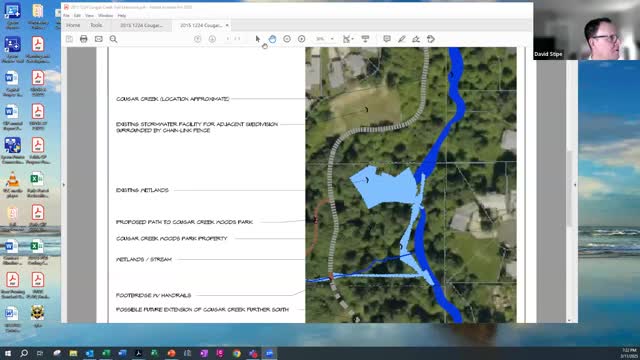Viewport: 640px width, 360px height.
Task: Open the Sign document tool
Action: (x=416, y=39)
